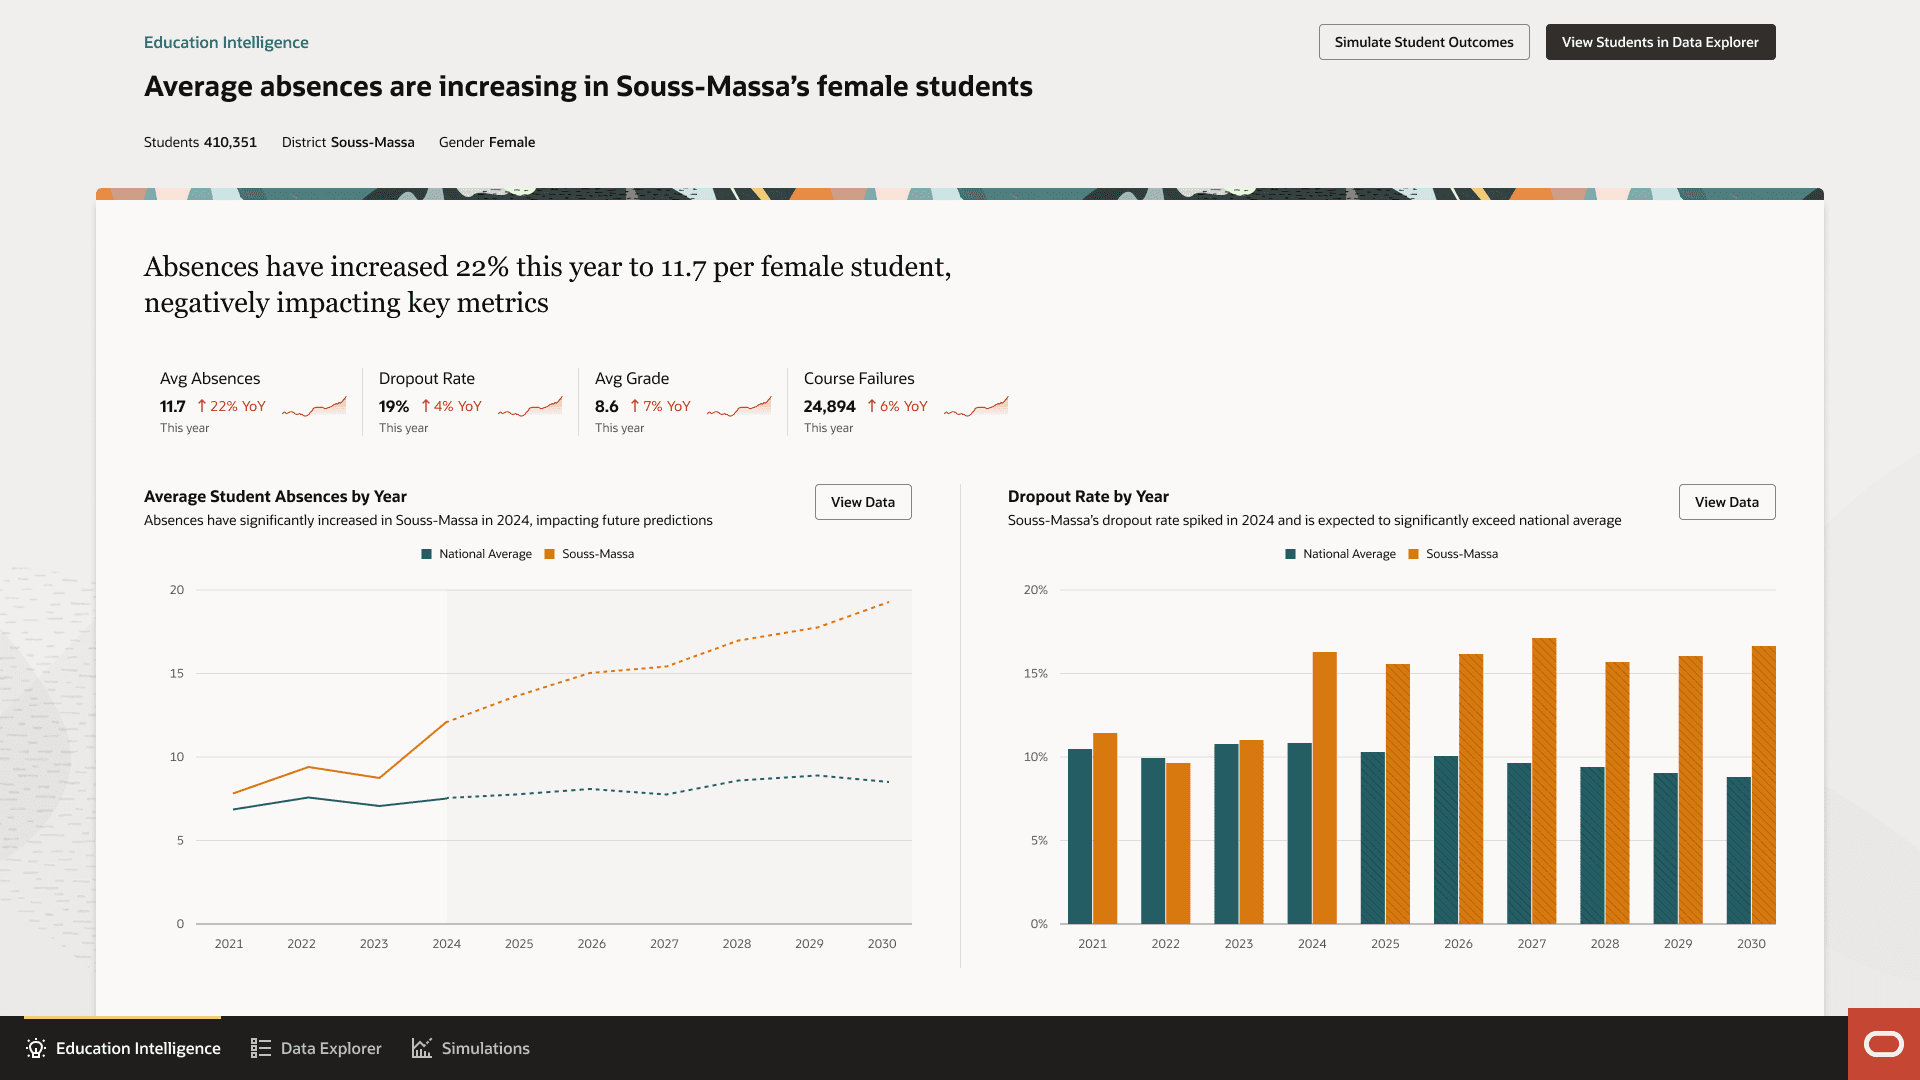Open the Data Explorer tab
1920x1080 pixels.
pyautogui.click(x=316, y=1048)
